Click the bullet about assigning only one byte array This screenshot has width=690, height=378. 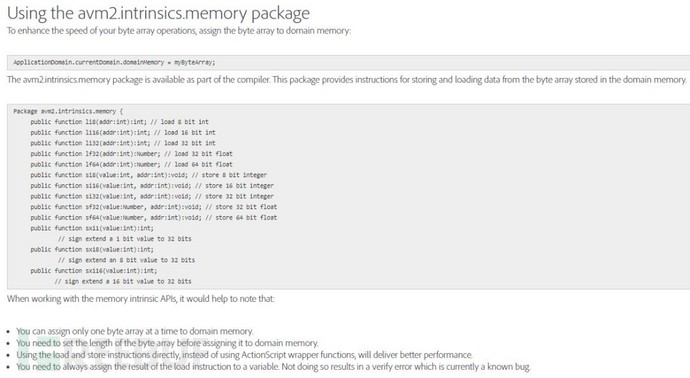tap(135, 331)
